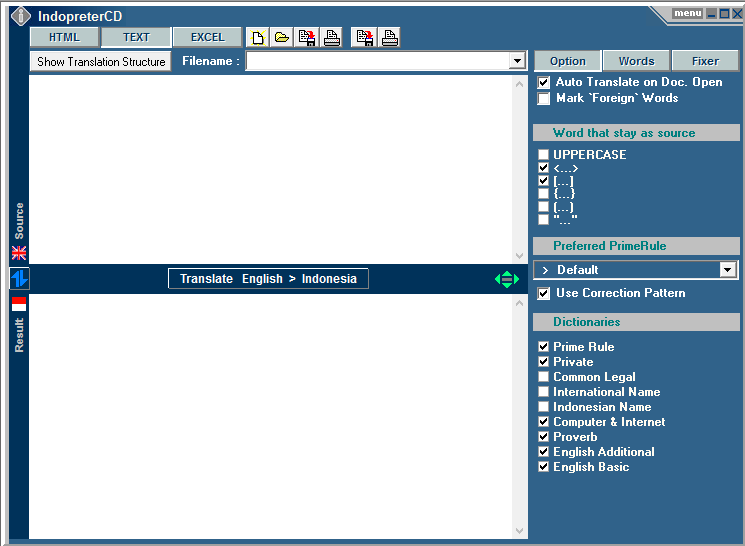Switch to TEXT mode tab
This screenshot has width=745, height=546.
pos(136,37)
